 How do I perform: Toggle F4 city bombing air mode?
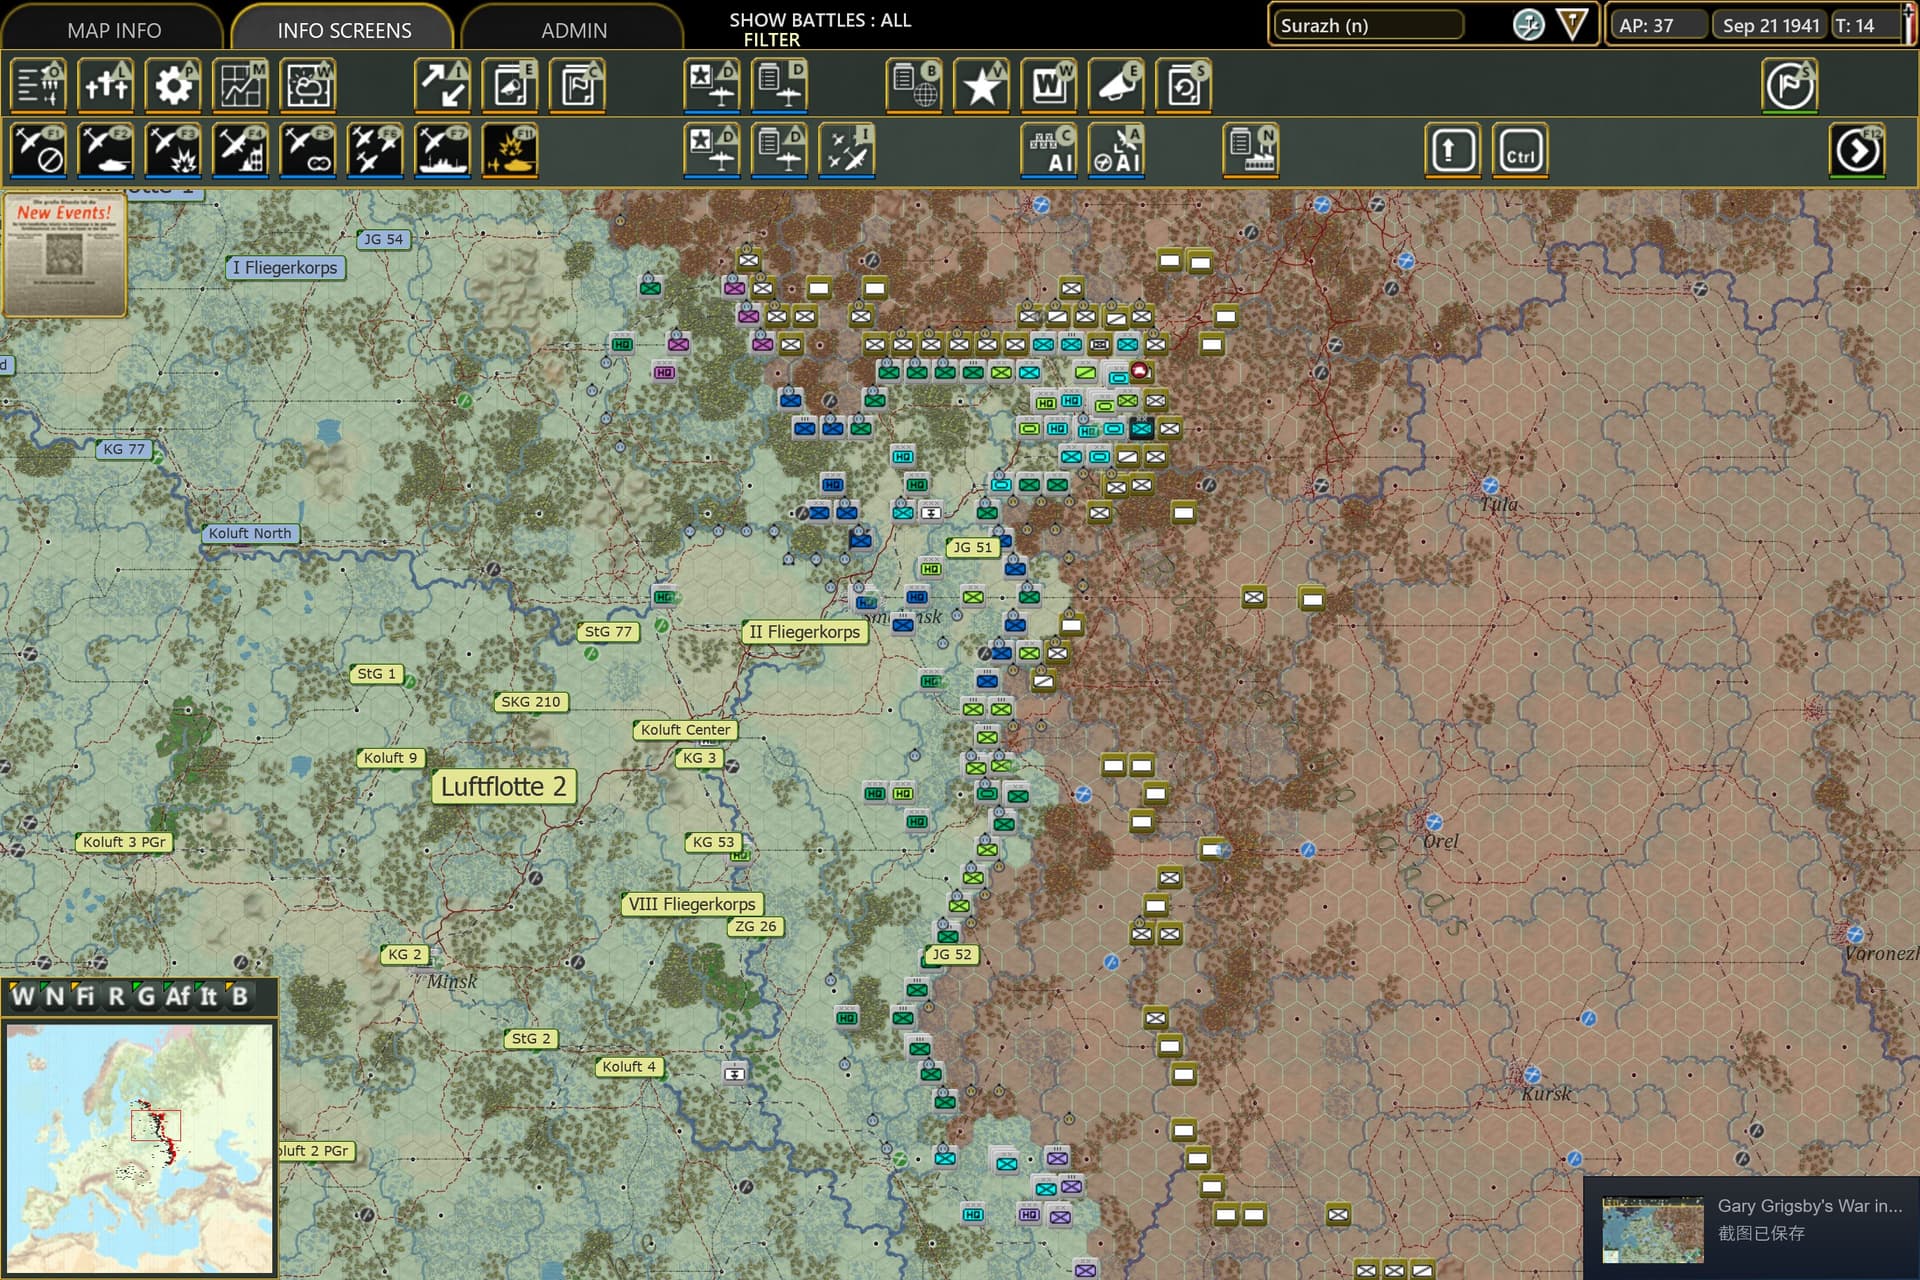(x=241, y=151)
